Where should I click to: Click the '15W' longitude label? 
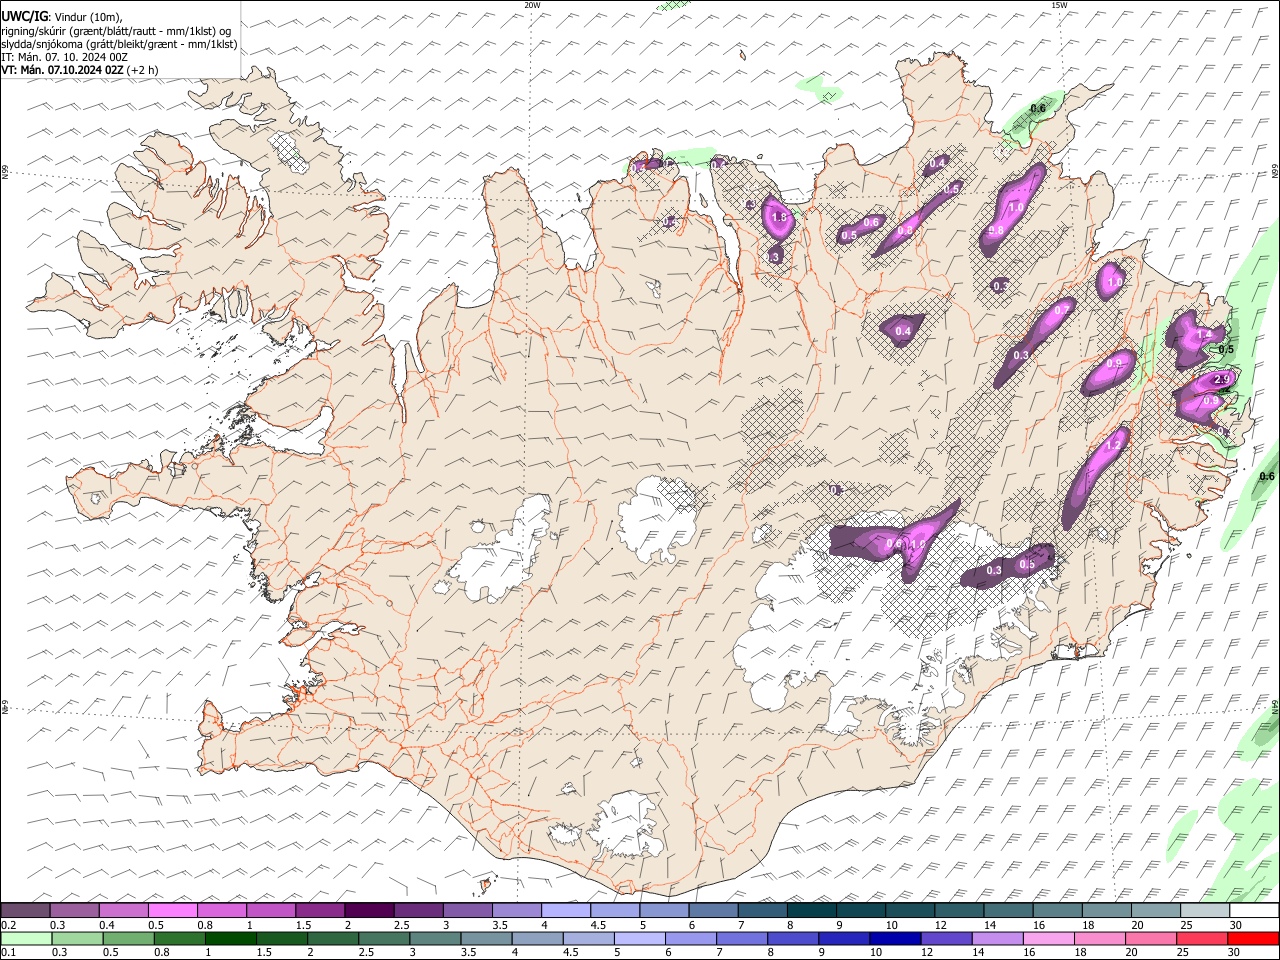tap(1059, 5)
